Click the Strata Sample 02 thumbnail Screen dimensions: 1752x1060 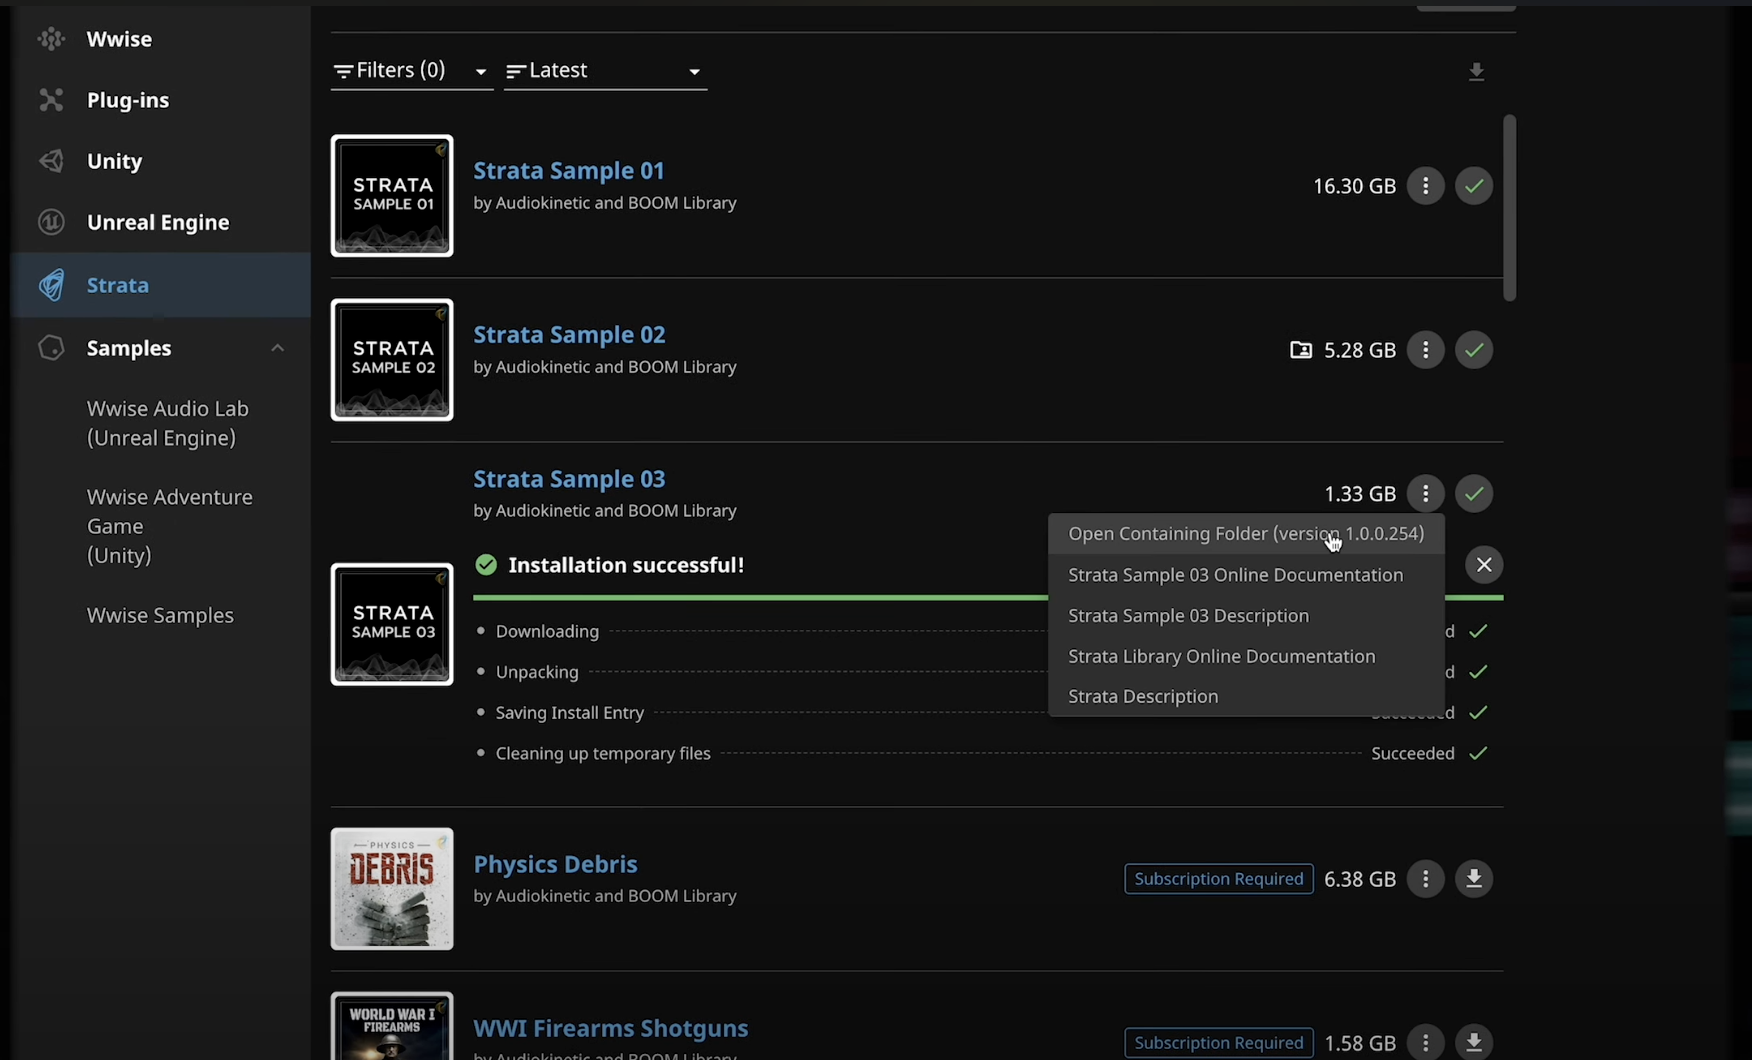coord(392,360)
